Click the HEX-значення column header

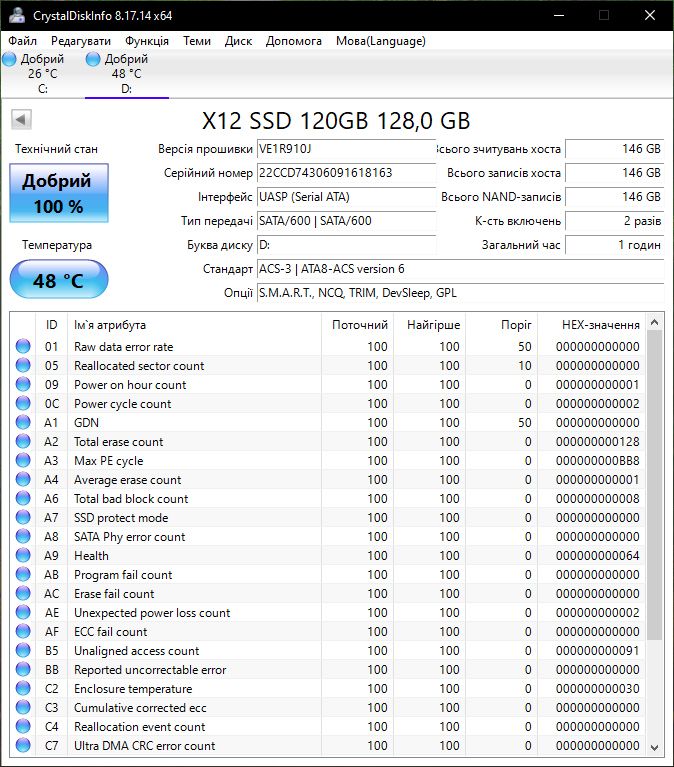coord(592,325)
